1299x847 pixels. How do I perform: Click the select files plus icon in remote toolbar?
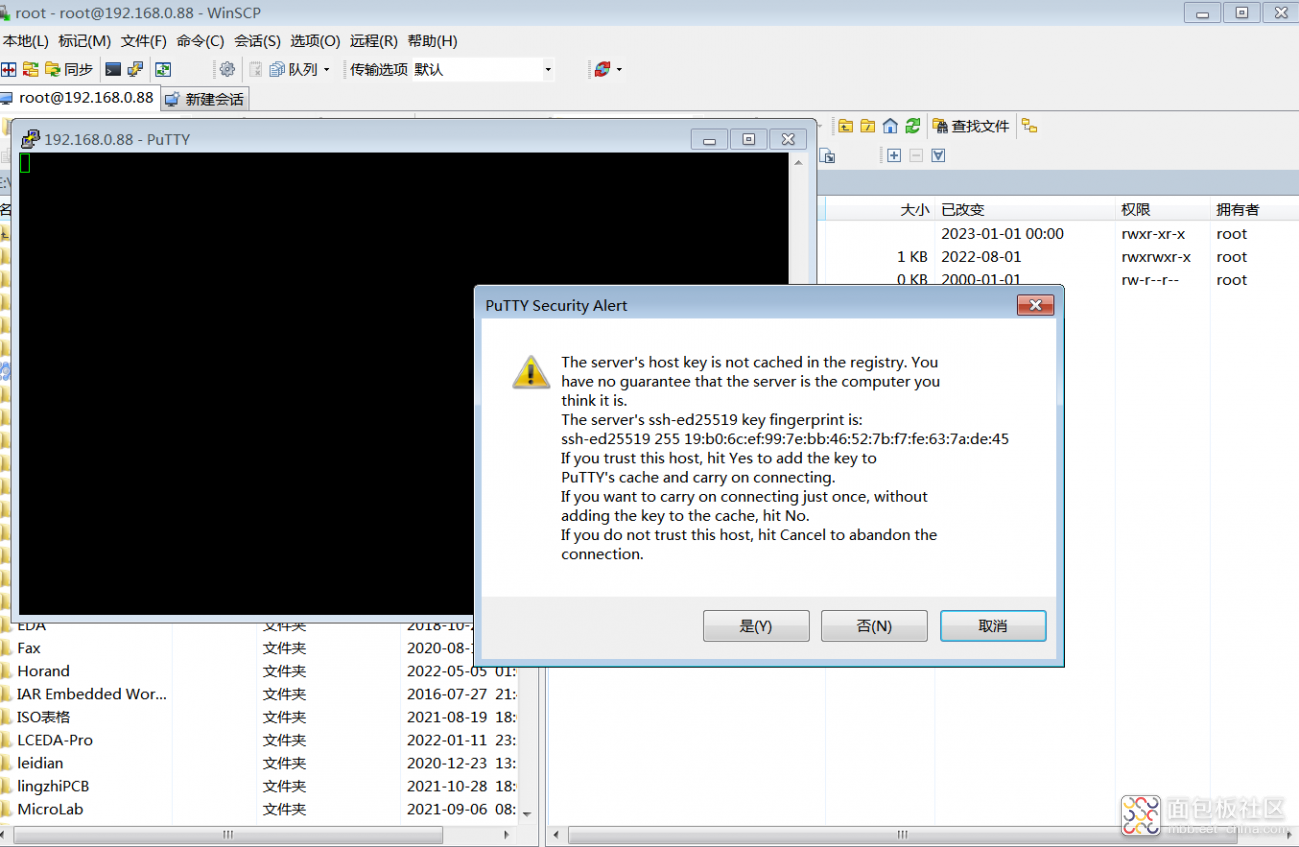click(894, 155)
